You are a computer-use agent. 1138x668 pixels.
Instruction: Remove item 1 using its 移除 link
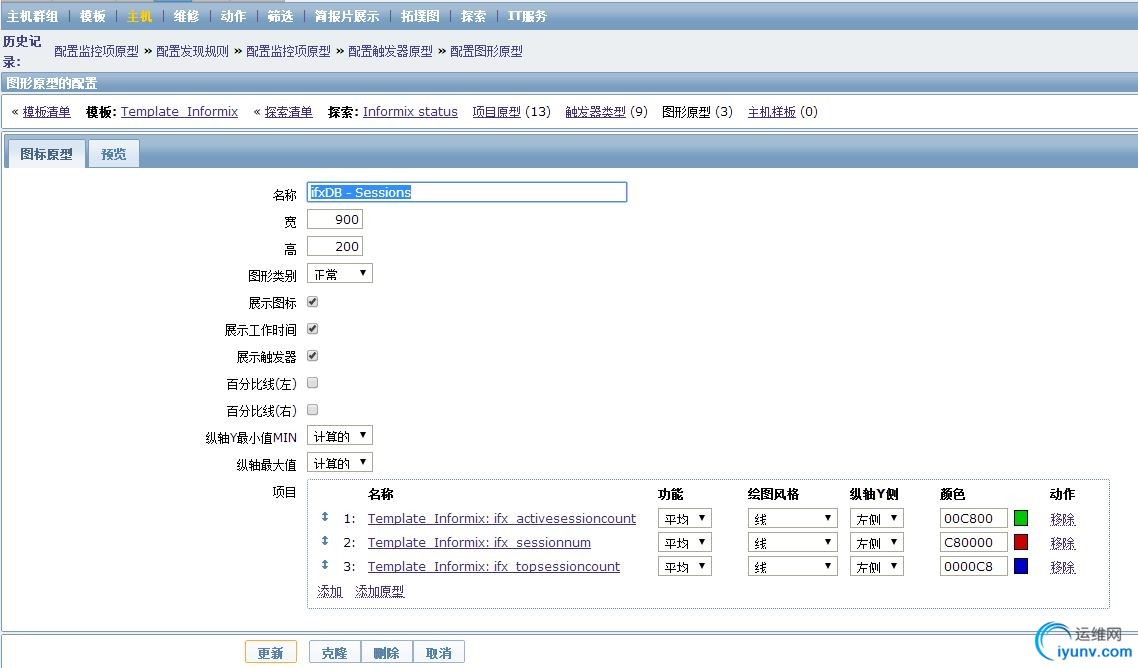tap(1063, 519)
